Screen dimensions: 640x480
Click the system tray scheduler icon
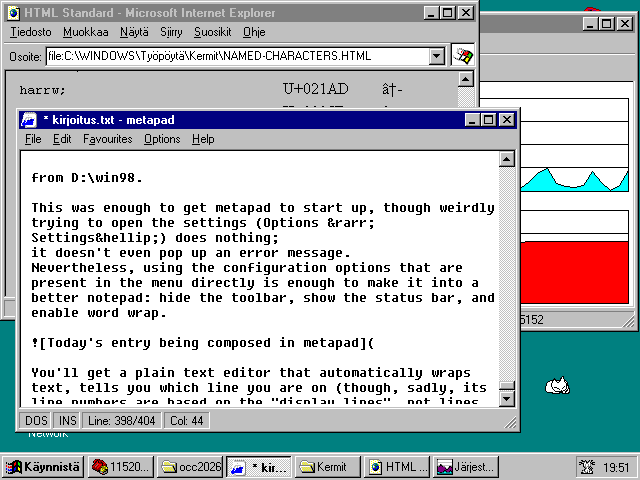(x=587, y=467)
